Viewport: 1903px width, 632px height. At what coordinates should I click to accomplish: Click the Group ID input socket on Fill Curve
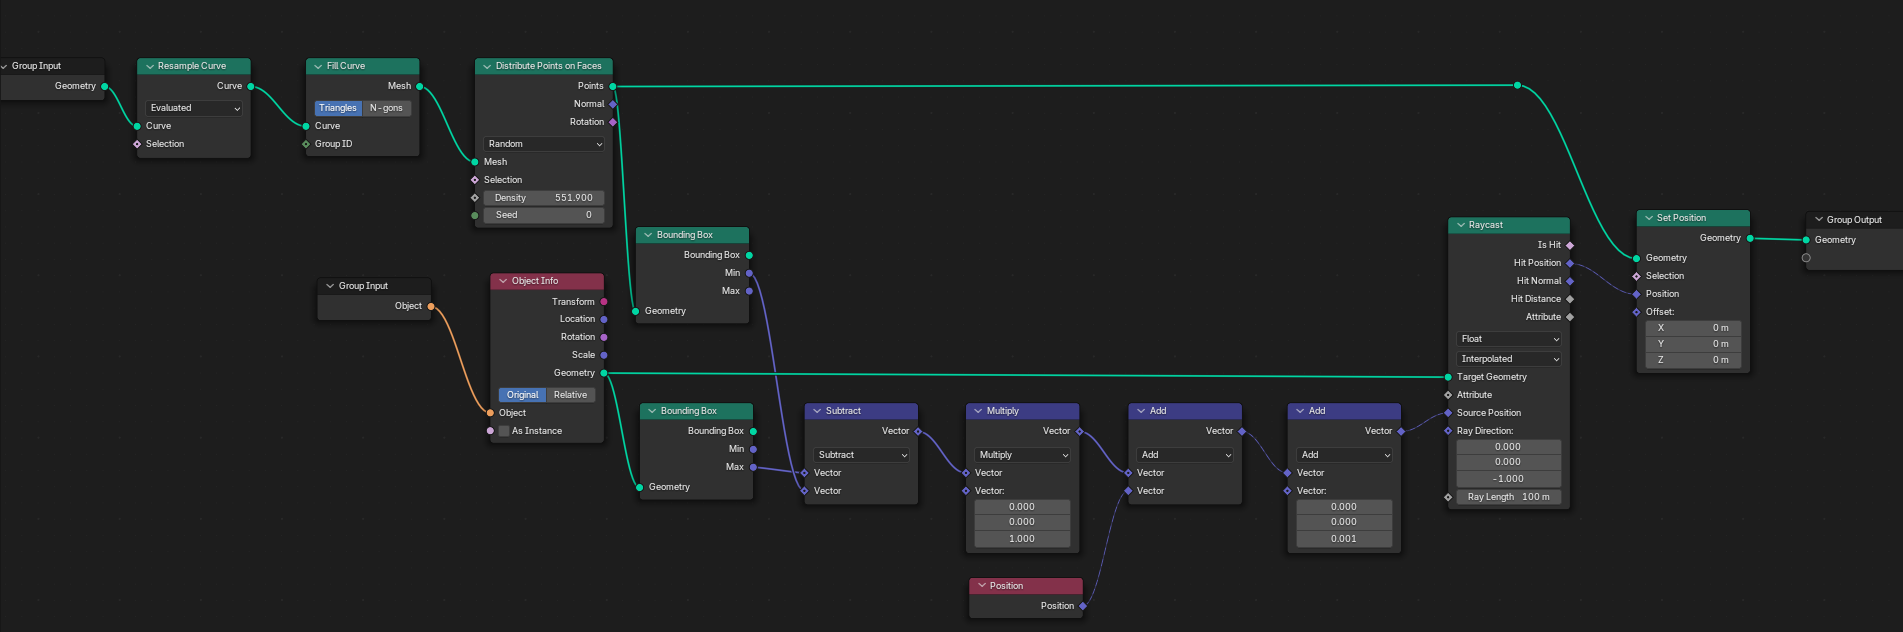coord(306,144)
